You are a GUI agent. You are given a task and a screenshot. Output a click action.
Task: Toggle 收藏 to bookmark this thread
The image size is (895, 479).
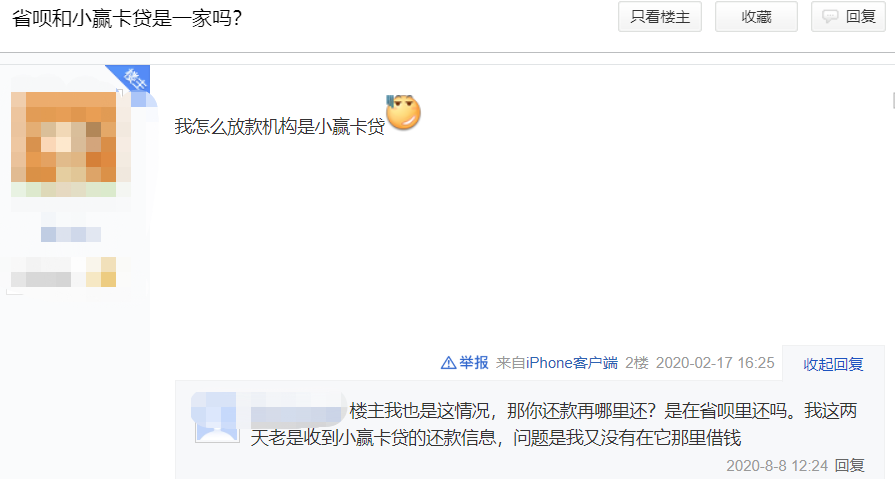[756, 17]
